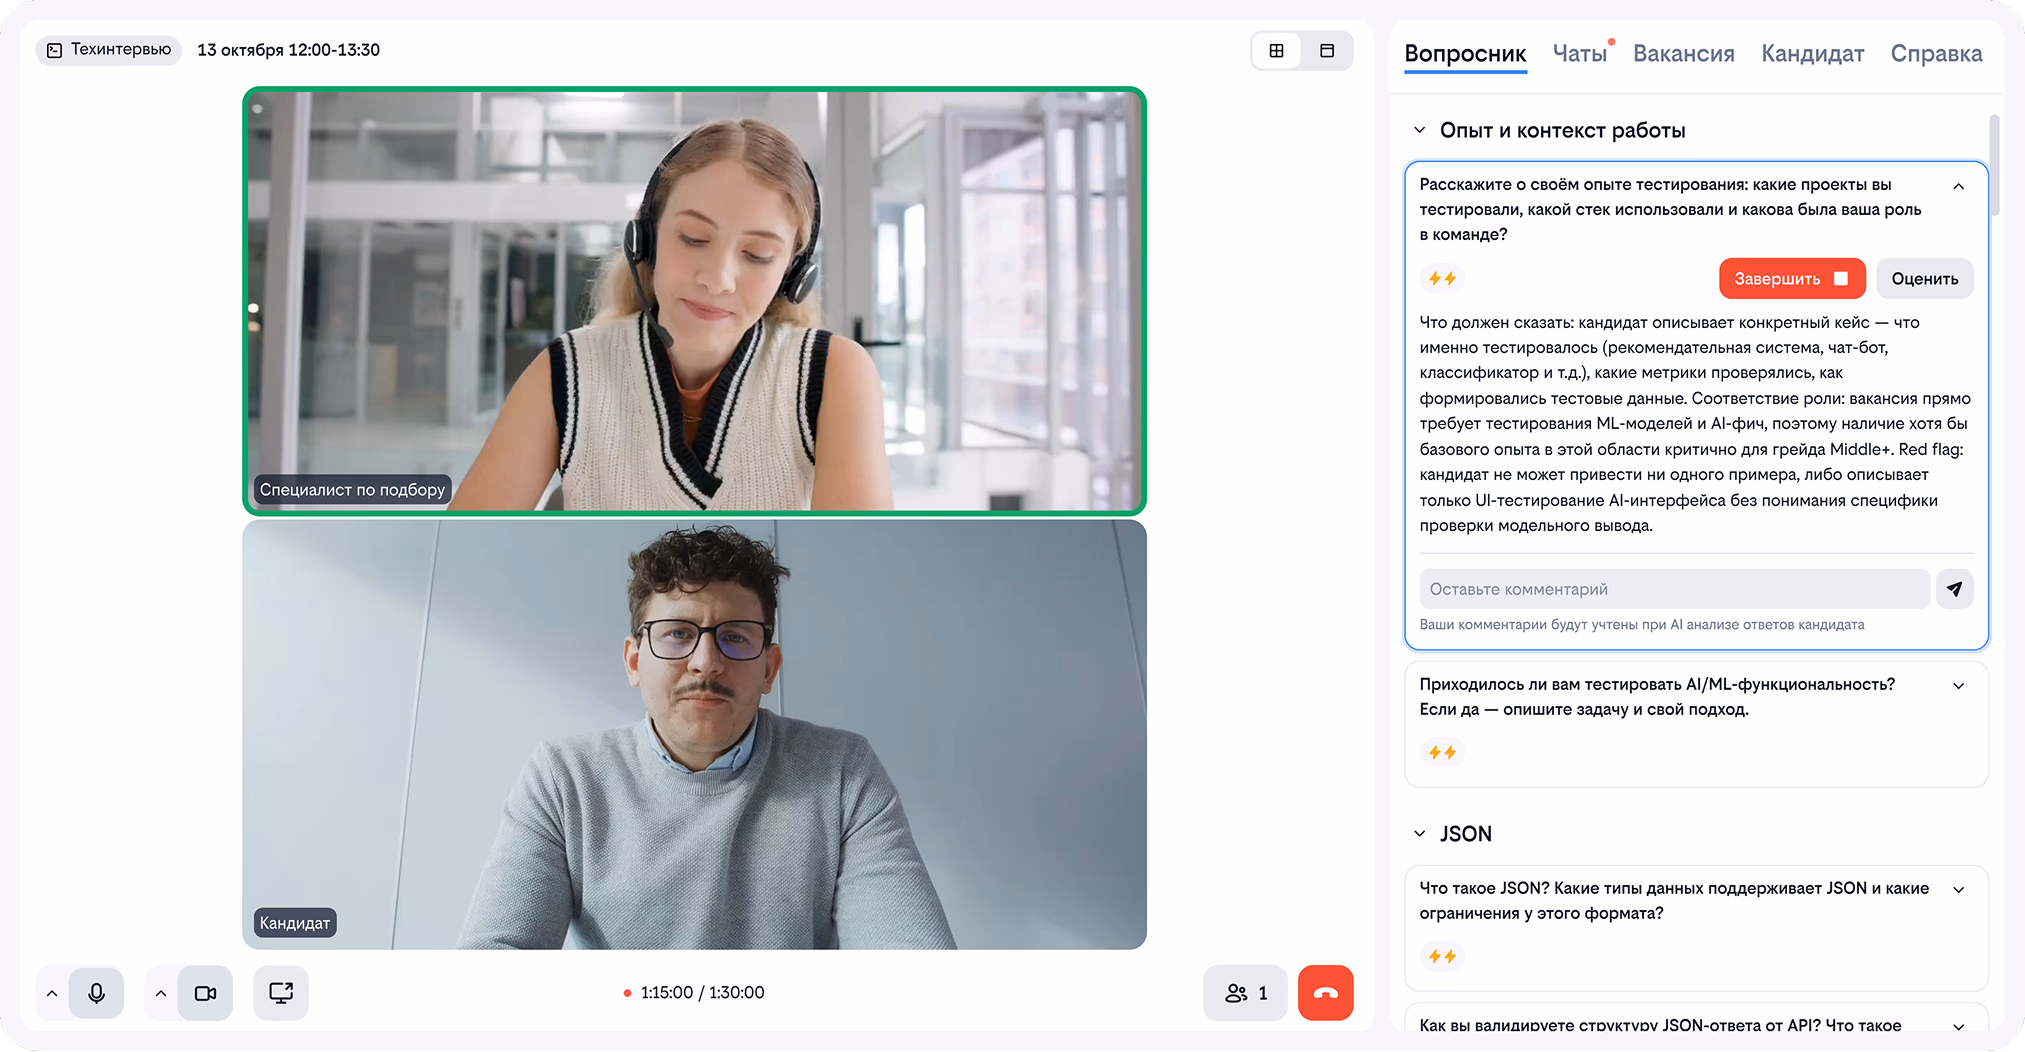Viewport: 2025px width, 1052px height.
Task: Open the Вакансия tab
Action: (x=1684, y=54)
